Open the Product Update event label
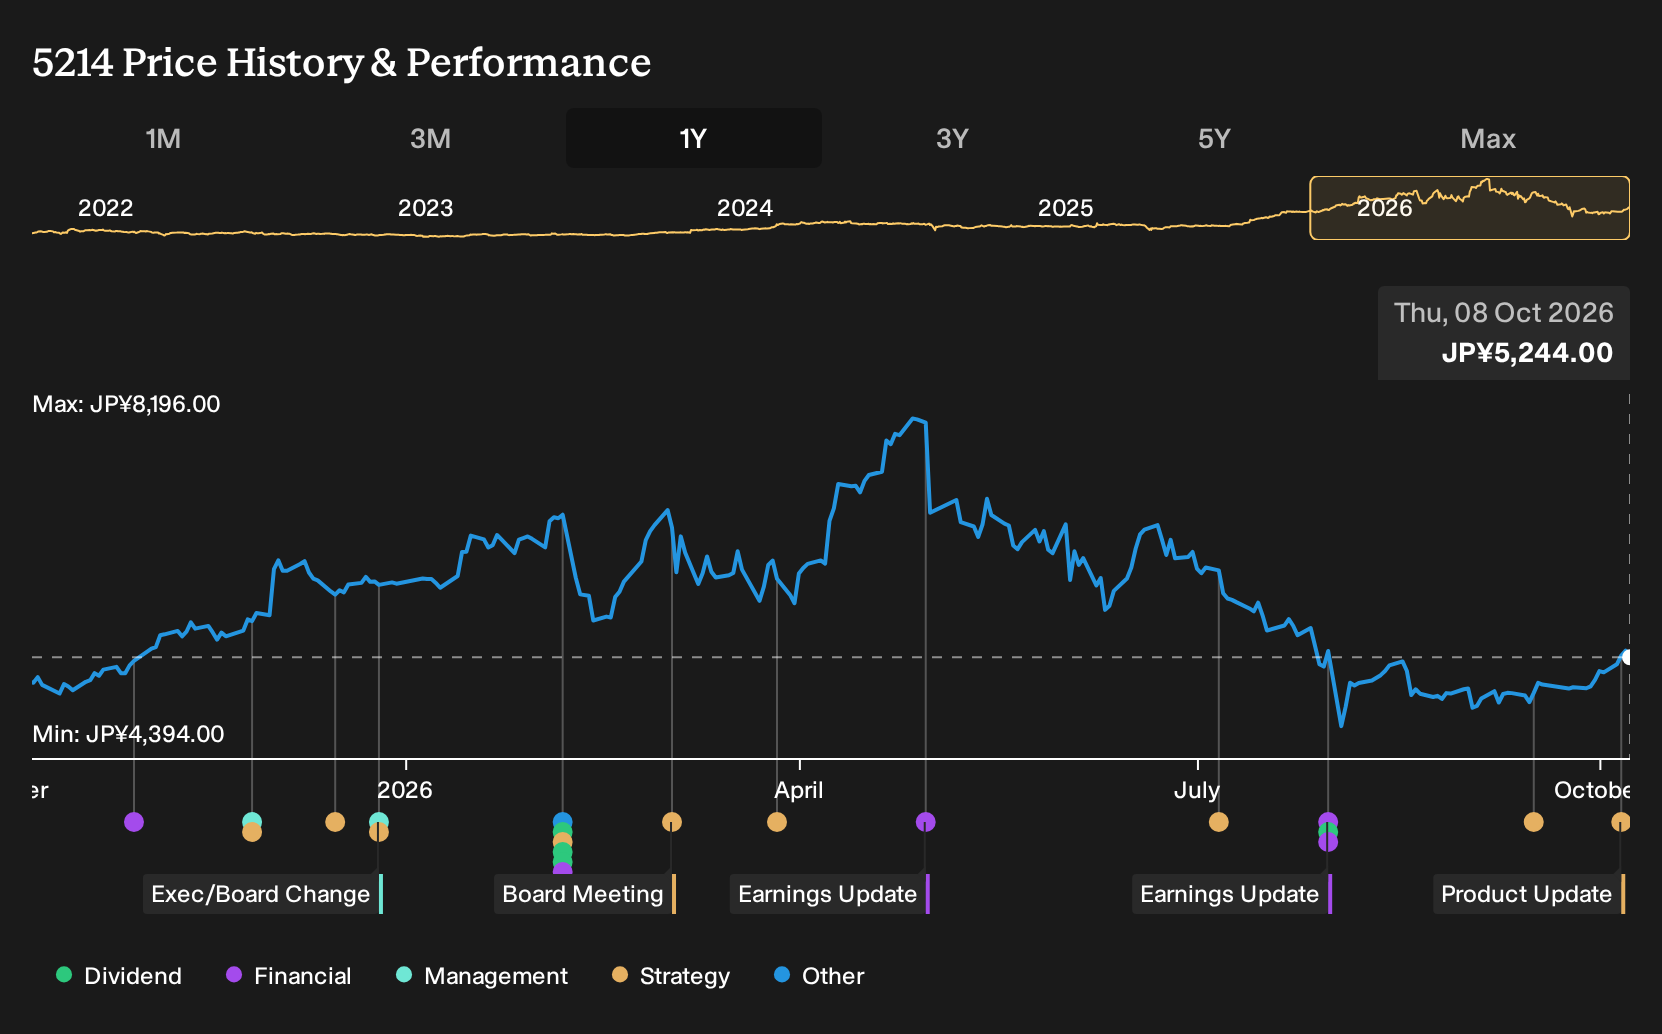This screenshot has height=1034, width=1662. click(x=1528, y=894)
